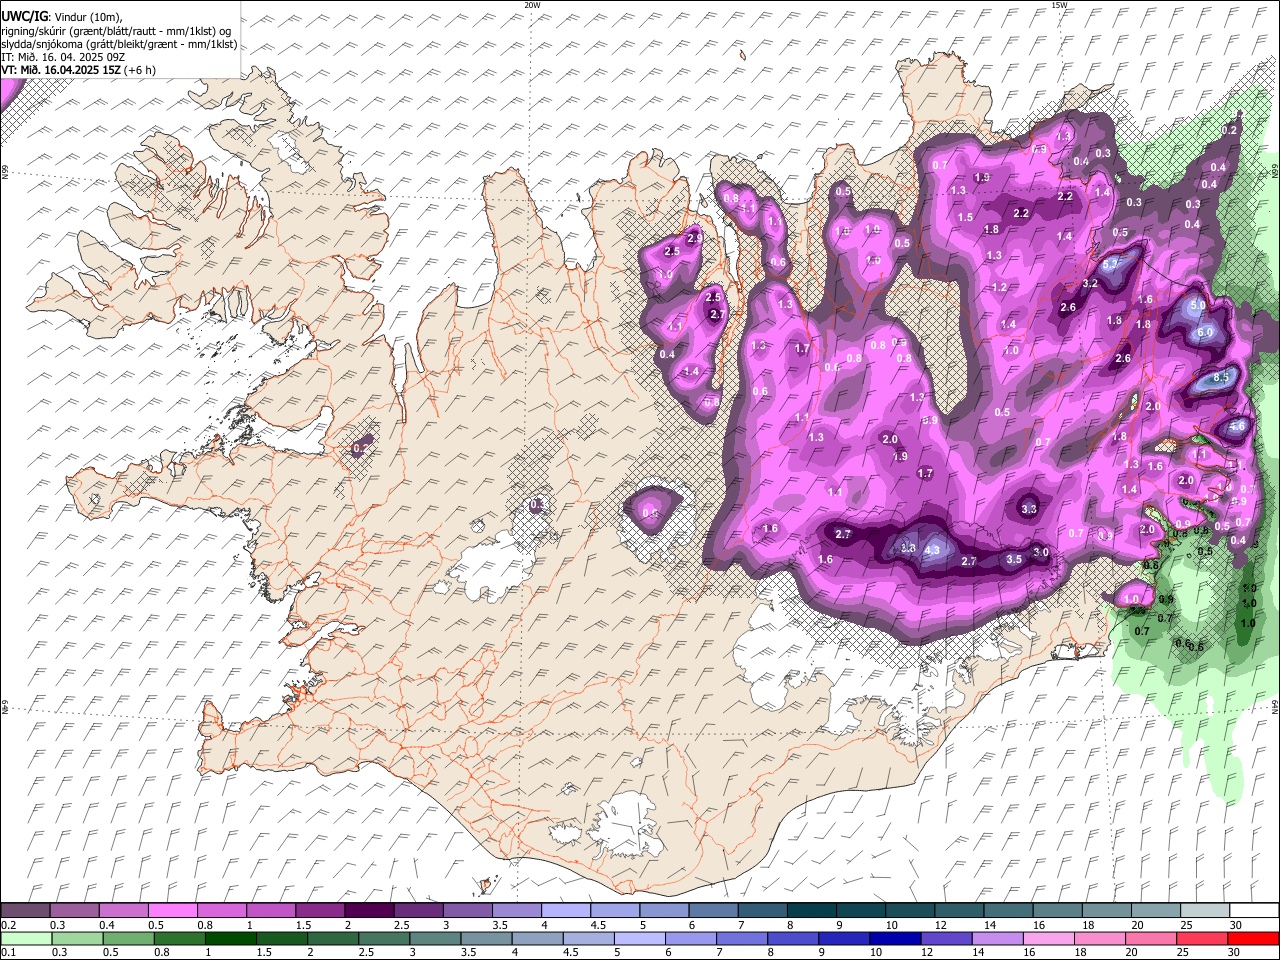This screenshot has width=1280, height=960.
Task: Click the 'rigning/skúrir' rain legend description line
Action: [x=116, y=30]
